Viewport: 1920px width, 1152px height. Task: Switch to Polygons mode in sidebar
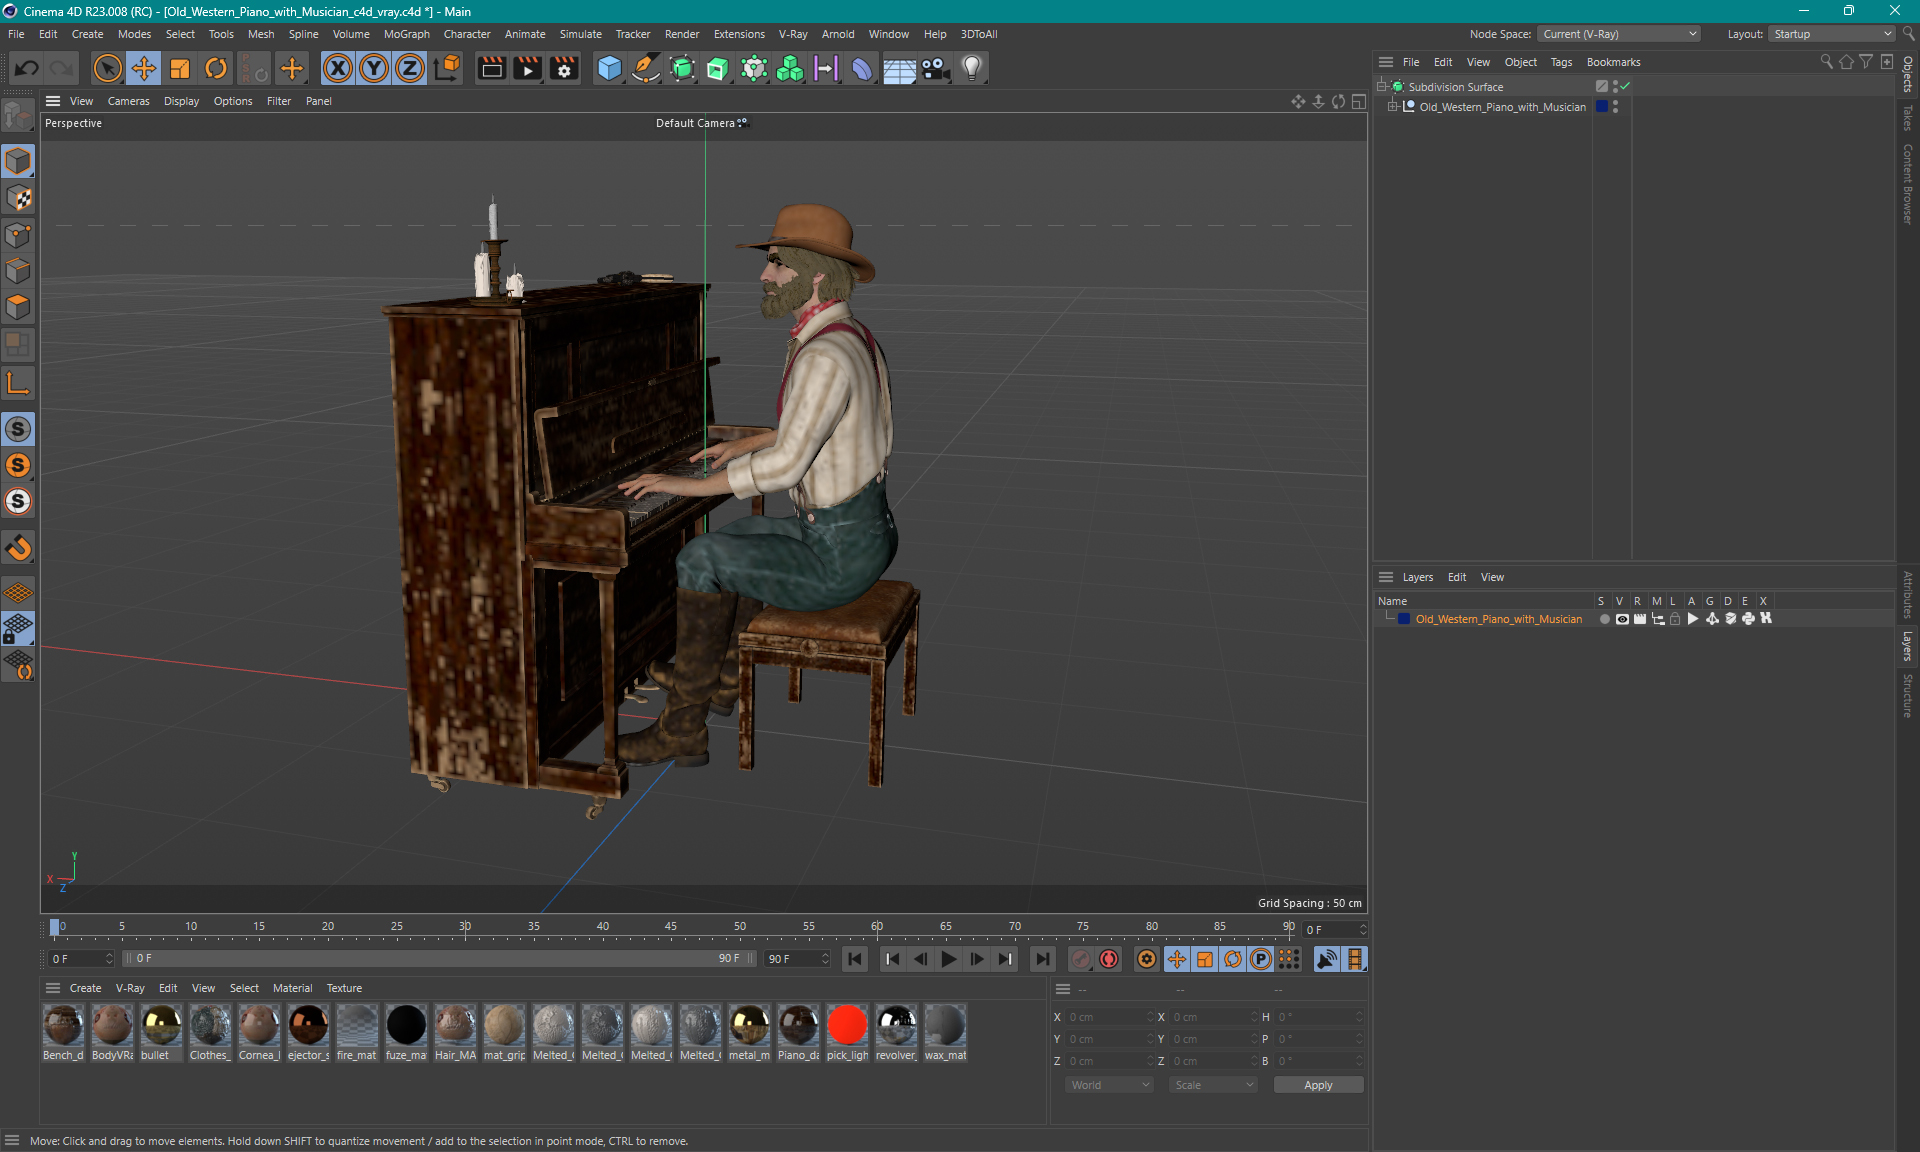coord(18,308)
